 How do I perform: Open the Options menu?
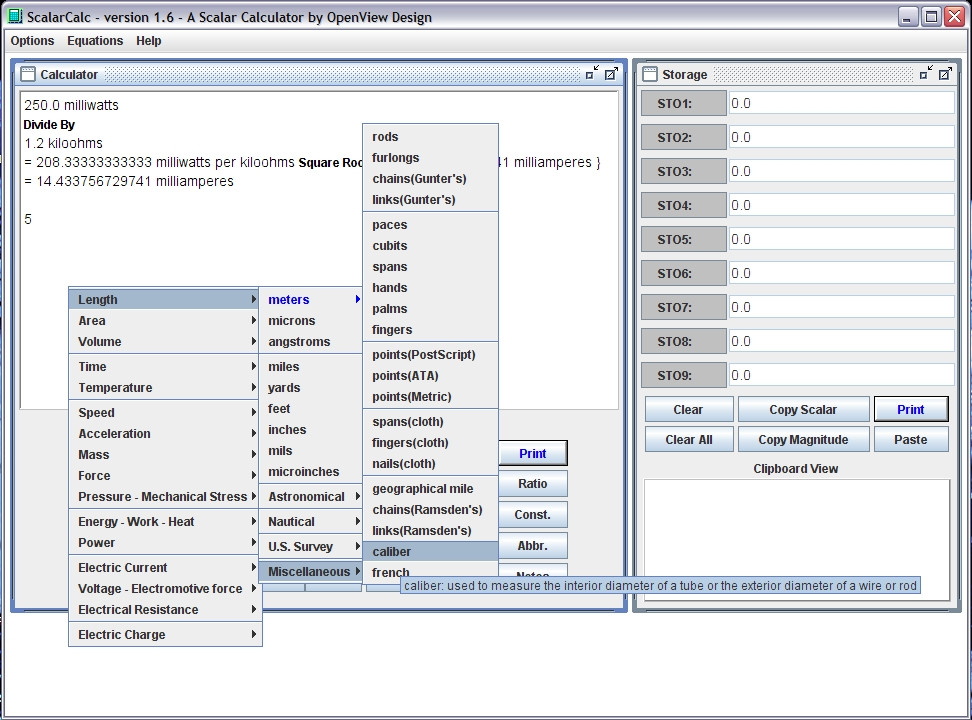32,41
